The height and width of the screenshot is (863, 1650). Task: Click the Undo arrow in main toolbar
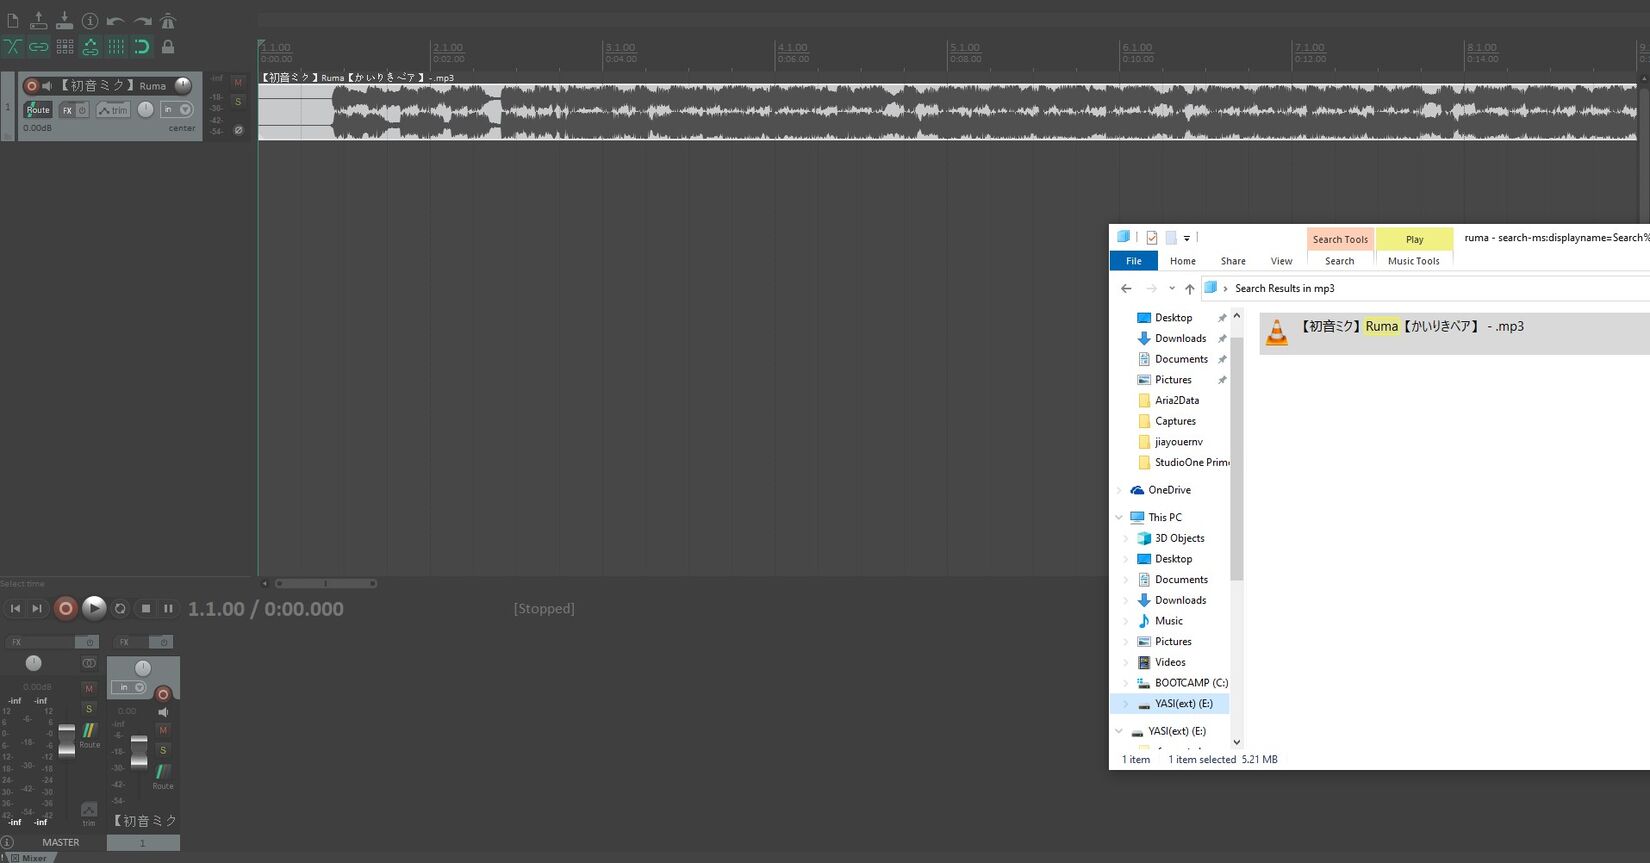click(x=116, y=20)
